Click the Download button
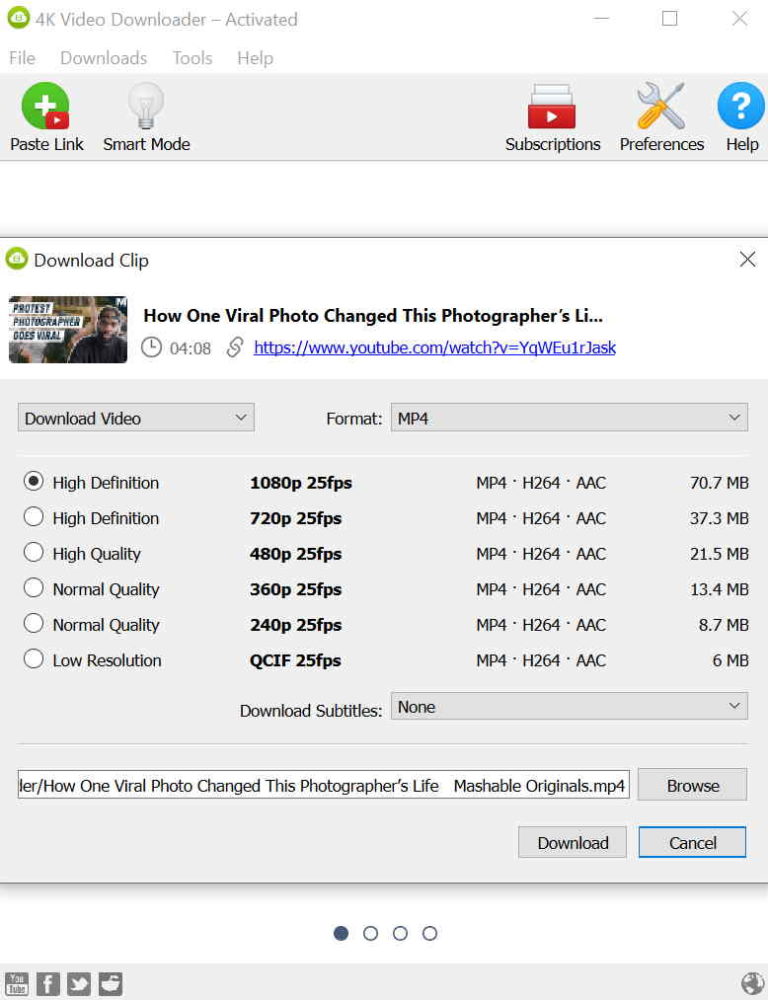The image size is (768, 1000). pos(572,842)
